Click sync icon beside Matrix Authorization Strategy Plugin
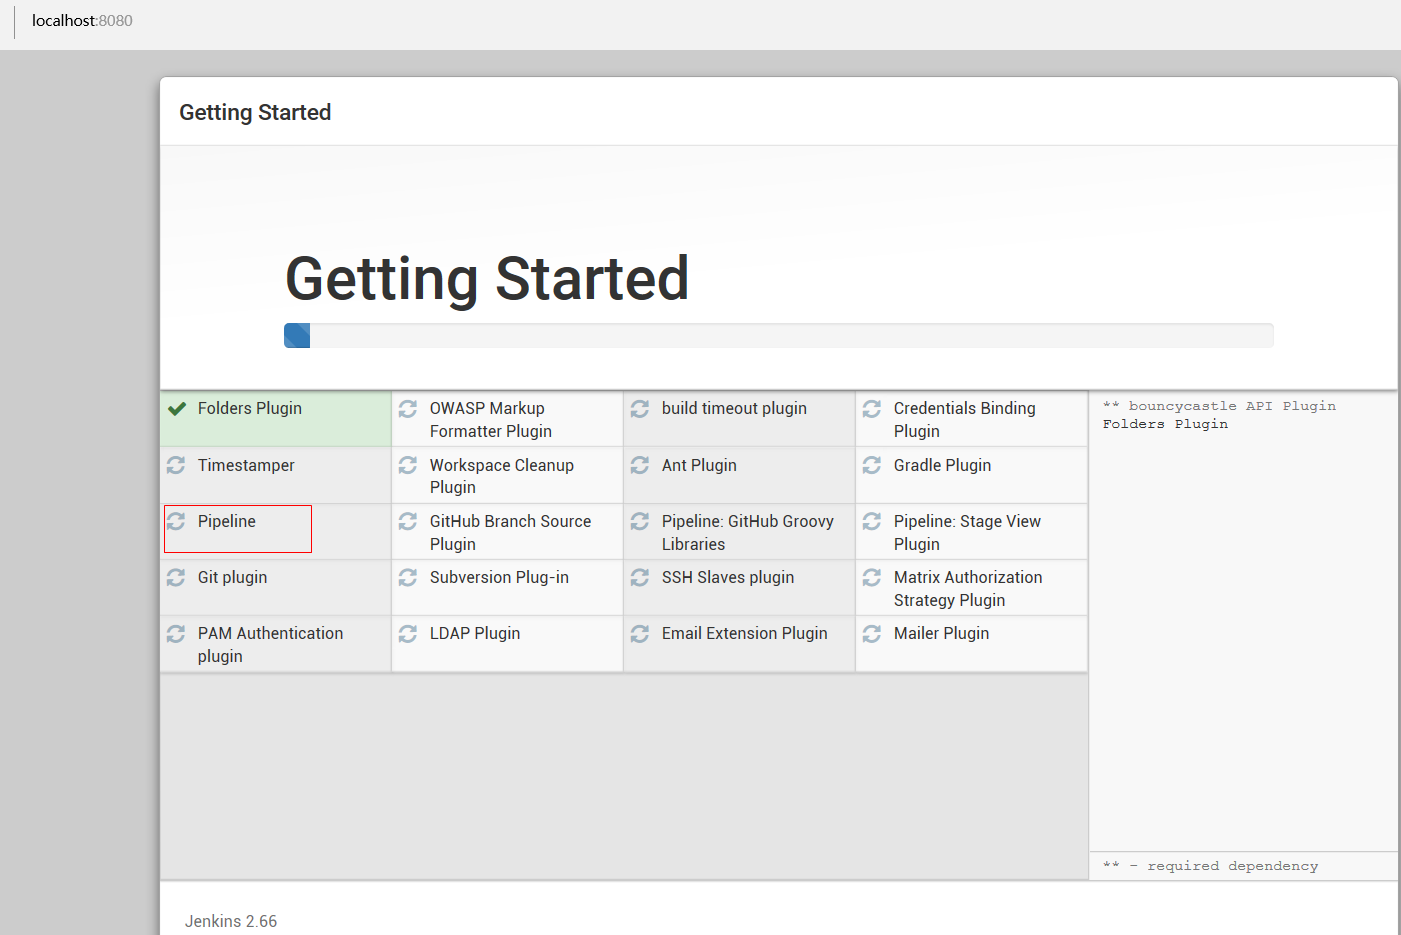Viewport: 1401px width, 935px height. [x=872, y=577]
